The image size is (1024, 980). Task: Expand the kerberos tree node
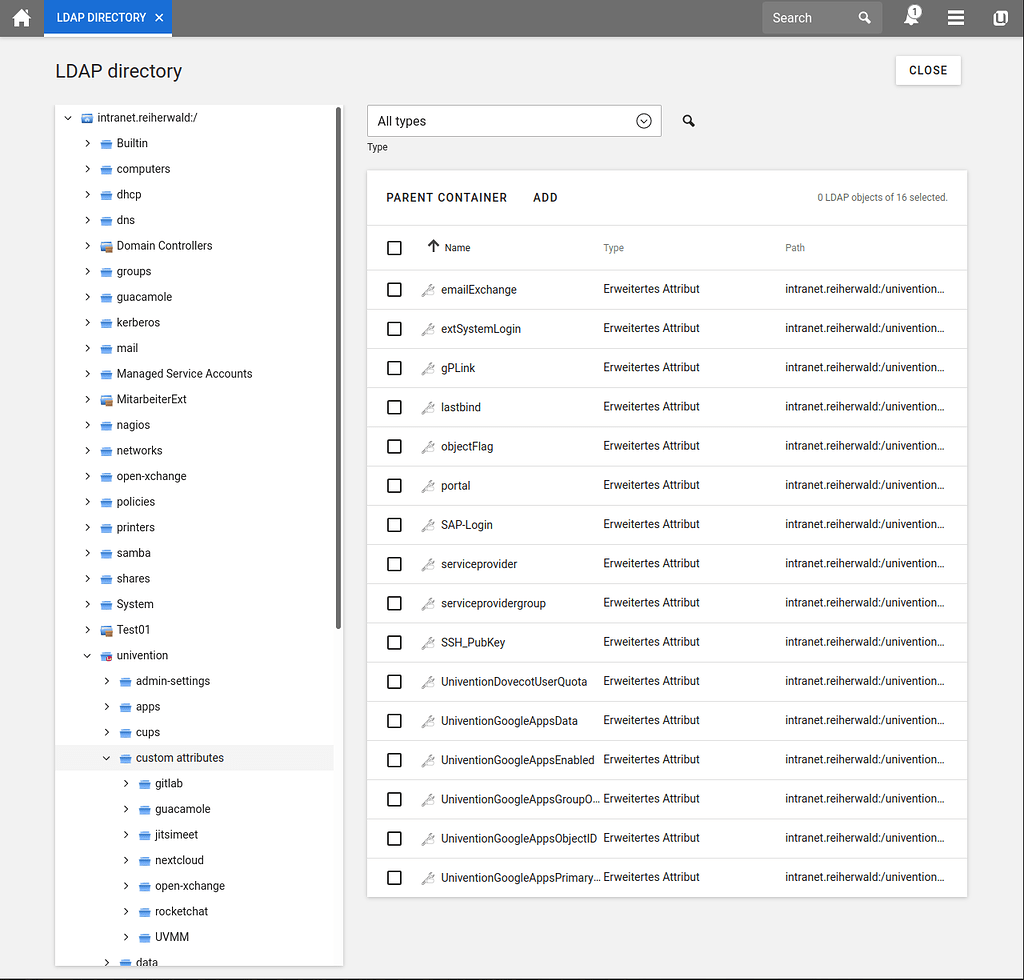click(x=88, y=323)
